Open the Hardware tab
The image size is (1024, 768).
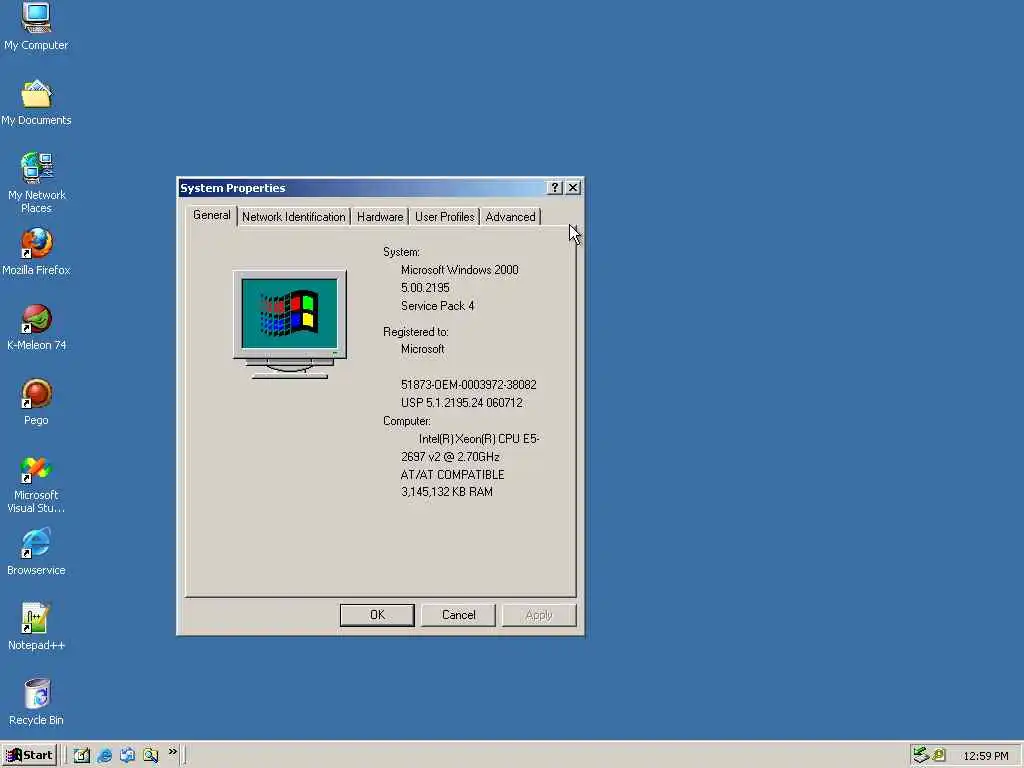click(379, 217)
